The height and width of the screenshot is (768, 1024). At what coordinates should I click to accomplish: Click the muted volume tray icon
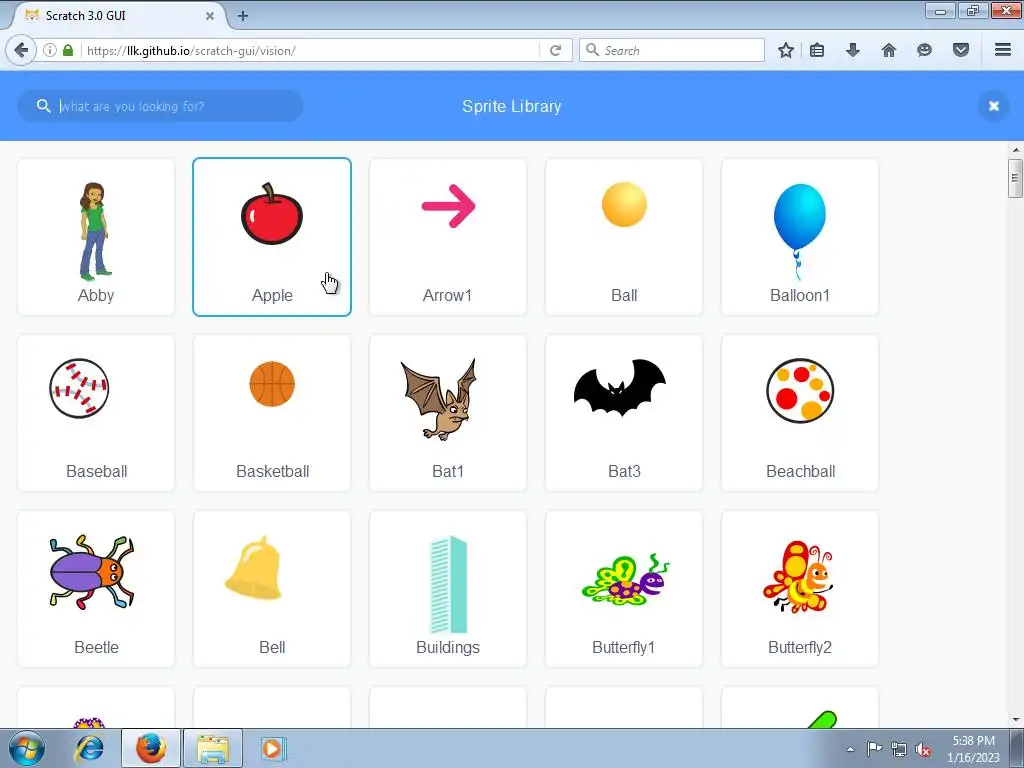click(923, 749)
